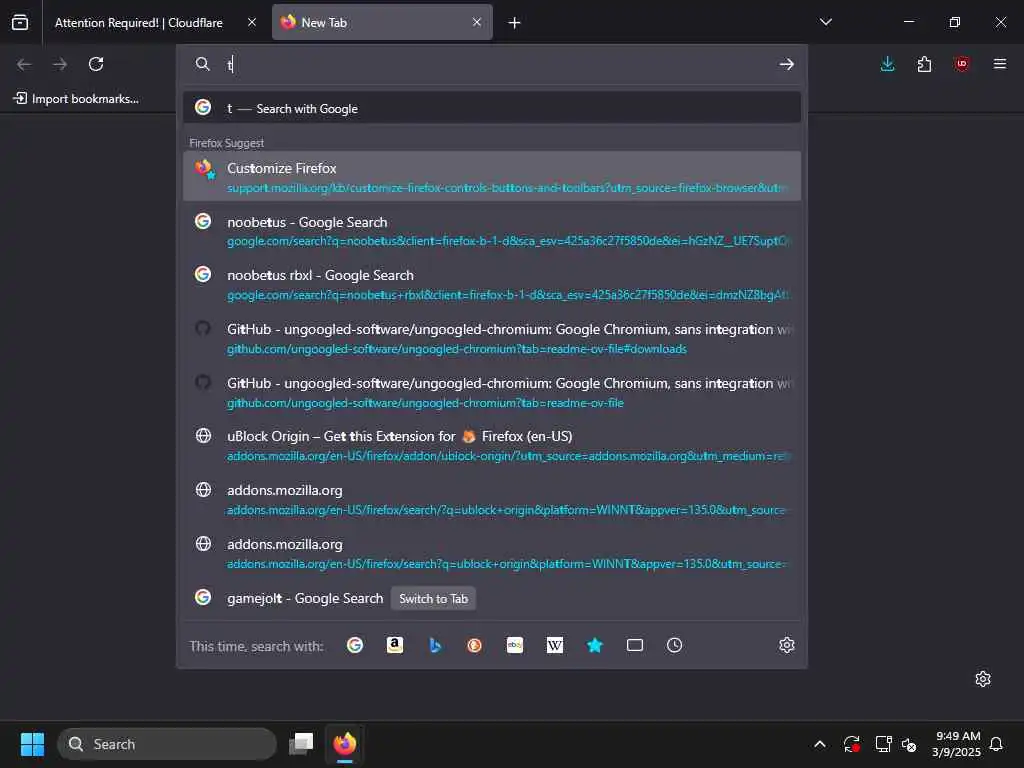Select the New Tab tab

pos(382,22)
